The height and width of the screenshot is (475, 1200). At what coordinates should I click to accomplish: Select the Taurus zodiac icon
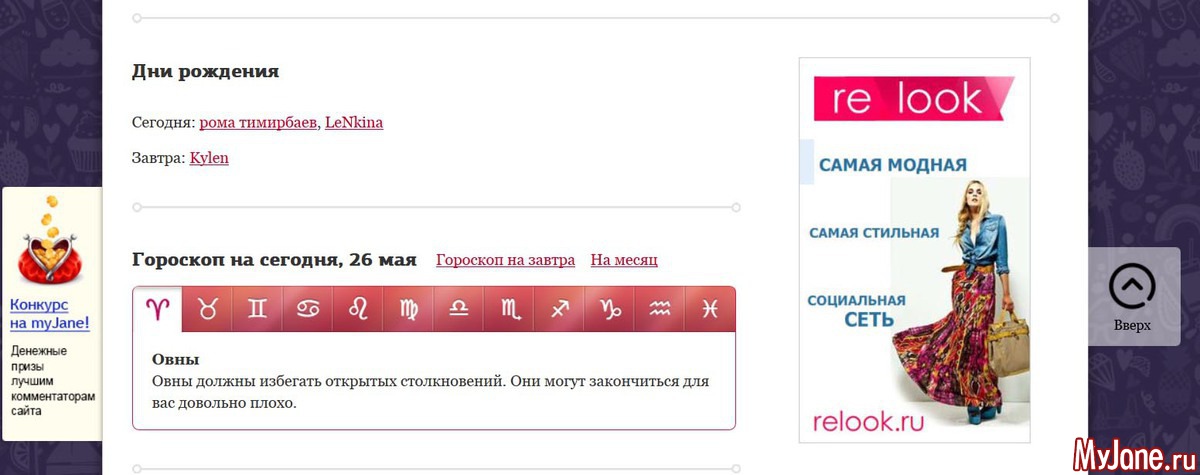coord(207,310)
